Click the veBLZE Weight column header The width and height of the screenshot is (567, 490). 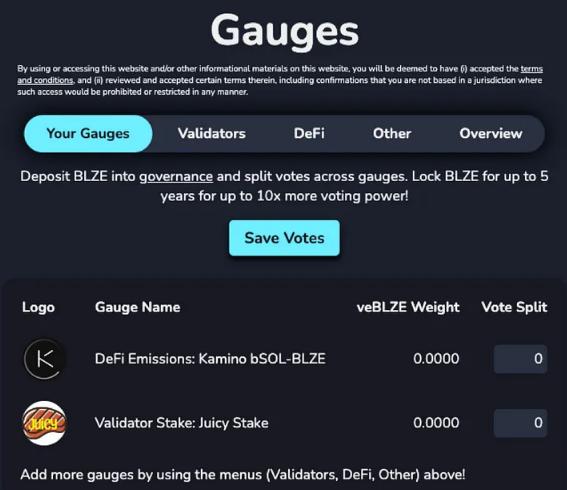pyautogui.click(x=408, y=307)
